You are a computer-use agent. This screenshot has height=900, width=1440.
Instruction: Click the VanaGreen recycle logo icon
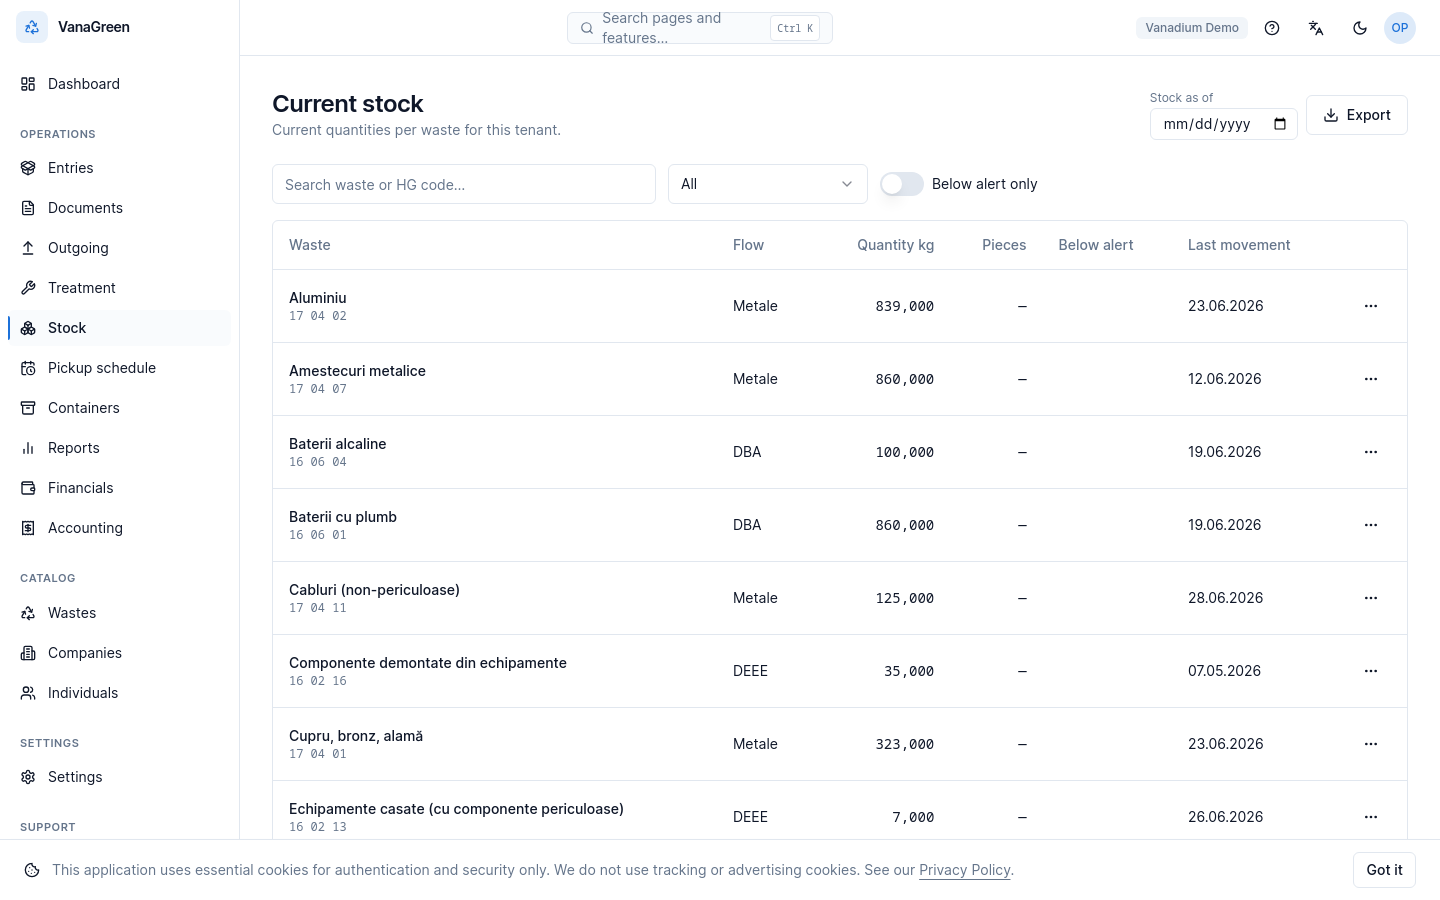pyautogui.click(x=32, y=27)
